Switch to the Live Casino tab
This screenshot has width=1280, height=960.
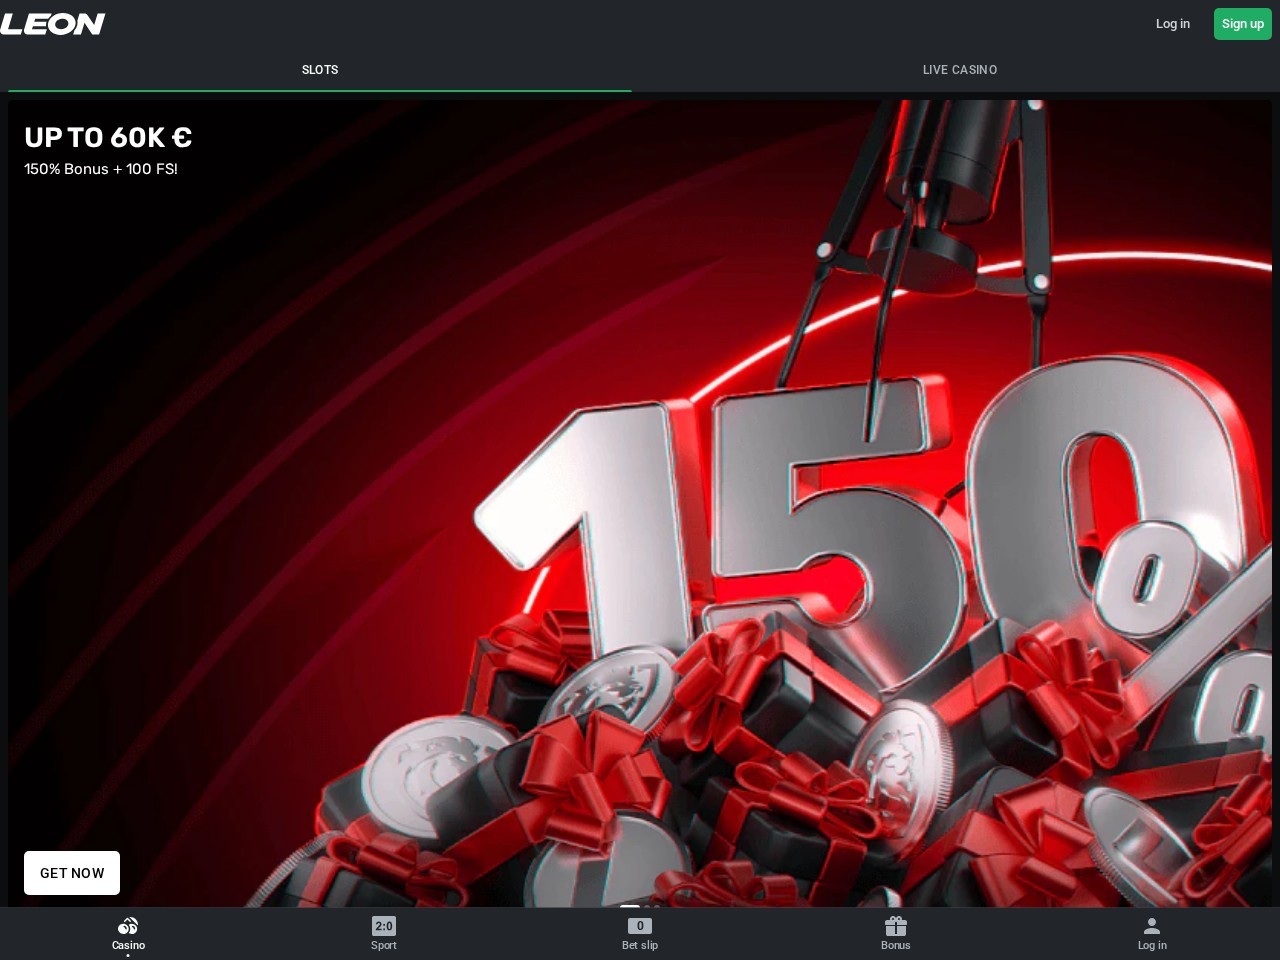[x=960, y=70]
